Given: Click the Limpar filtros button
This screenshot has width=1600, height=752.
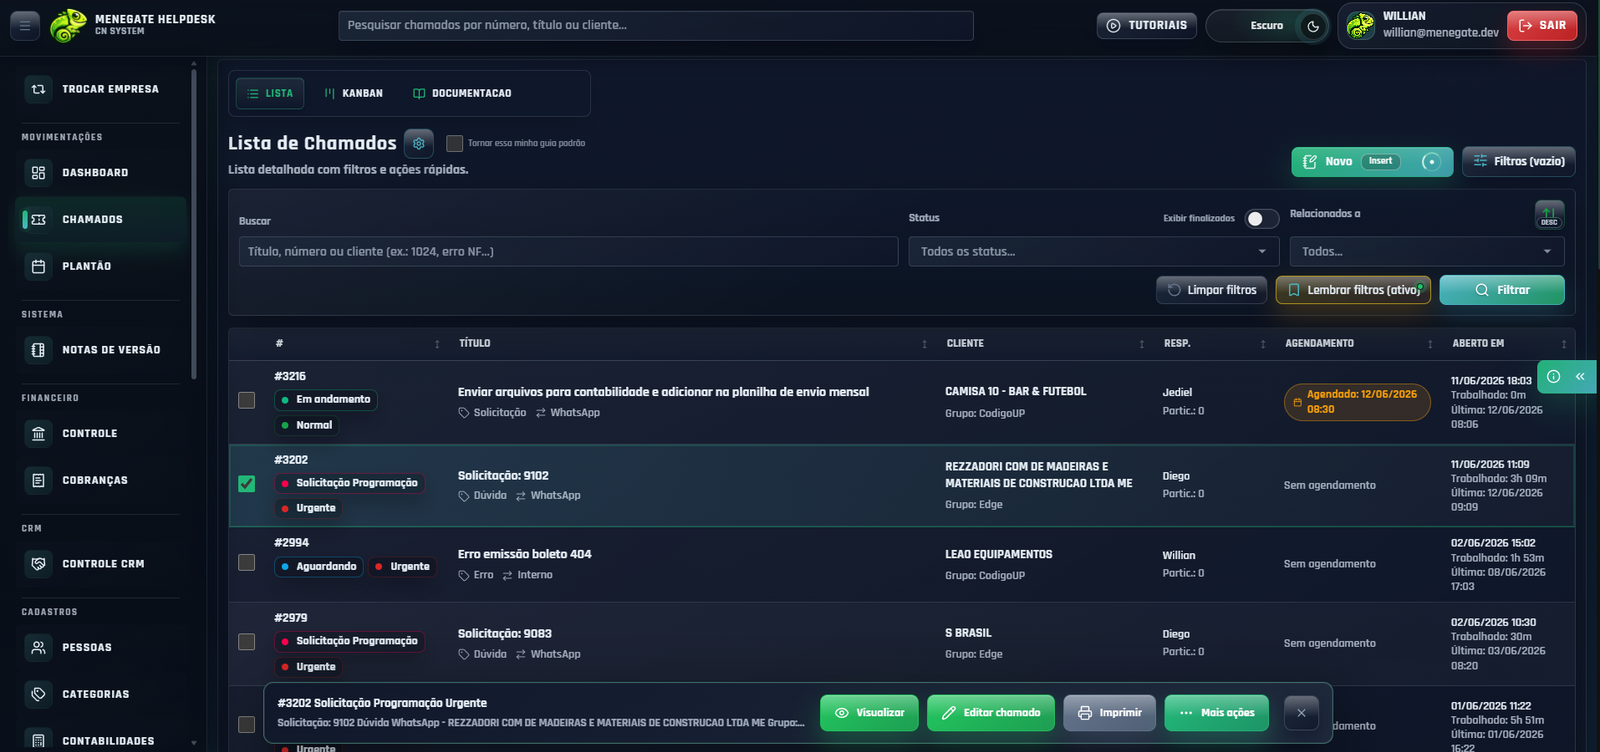Looking at the screenshot, I should click(1212, 290).
